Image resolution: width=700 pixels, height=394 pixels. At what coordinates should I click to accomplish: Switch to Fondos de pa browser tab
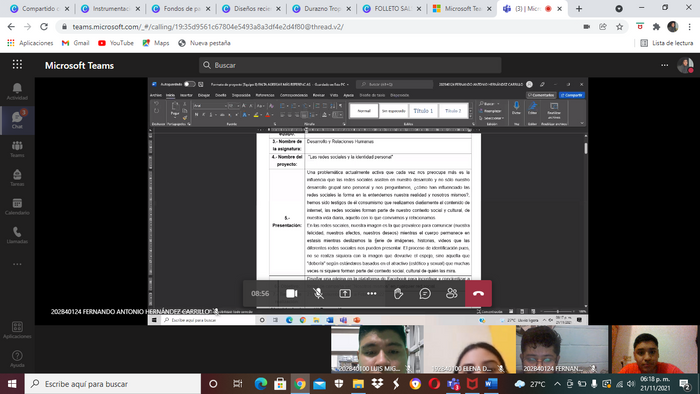(180, 8)
